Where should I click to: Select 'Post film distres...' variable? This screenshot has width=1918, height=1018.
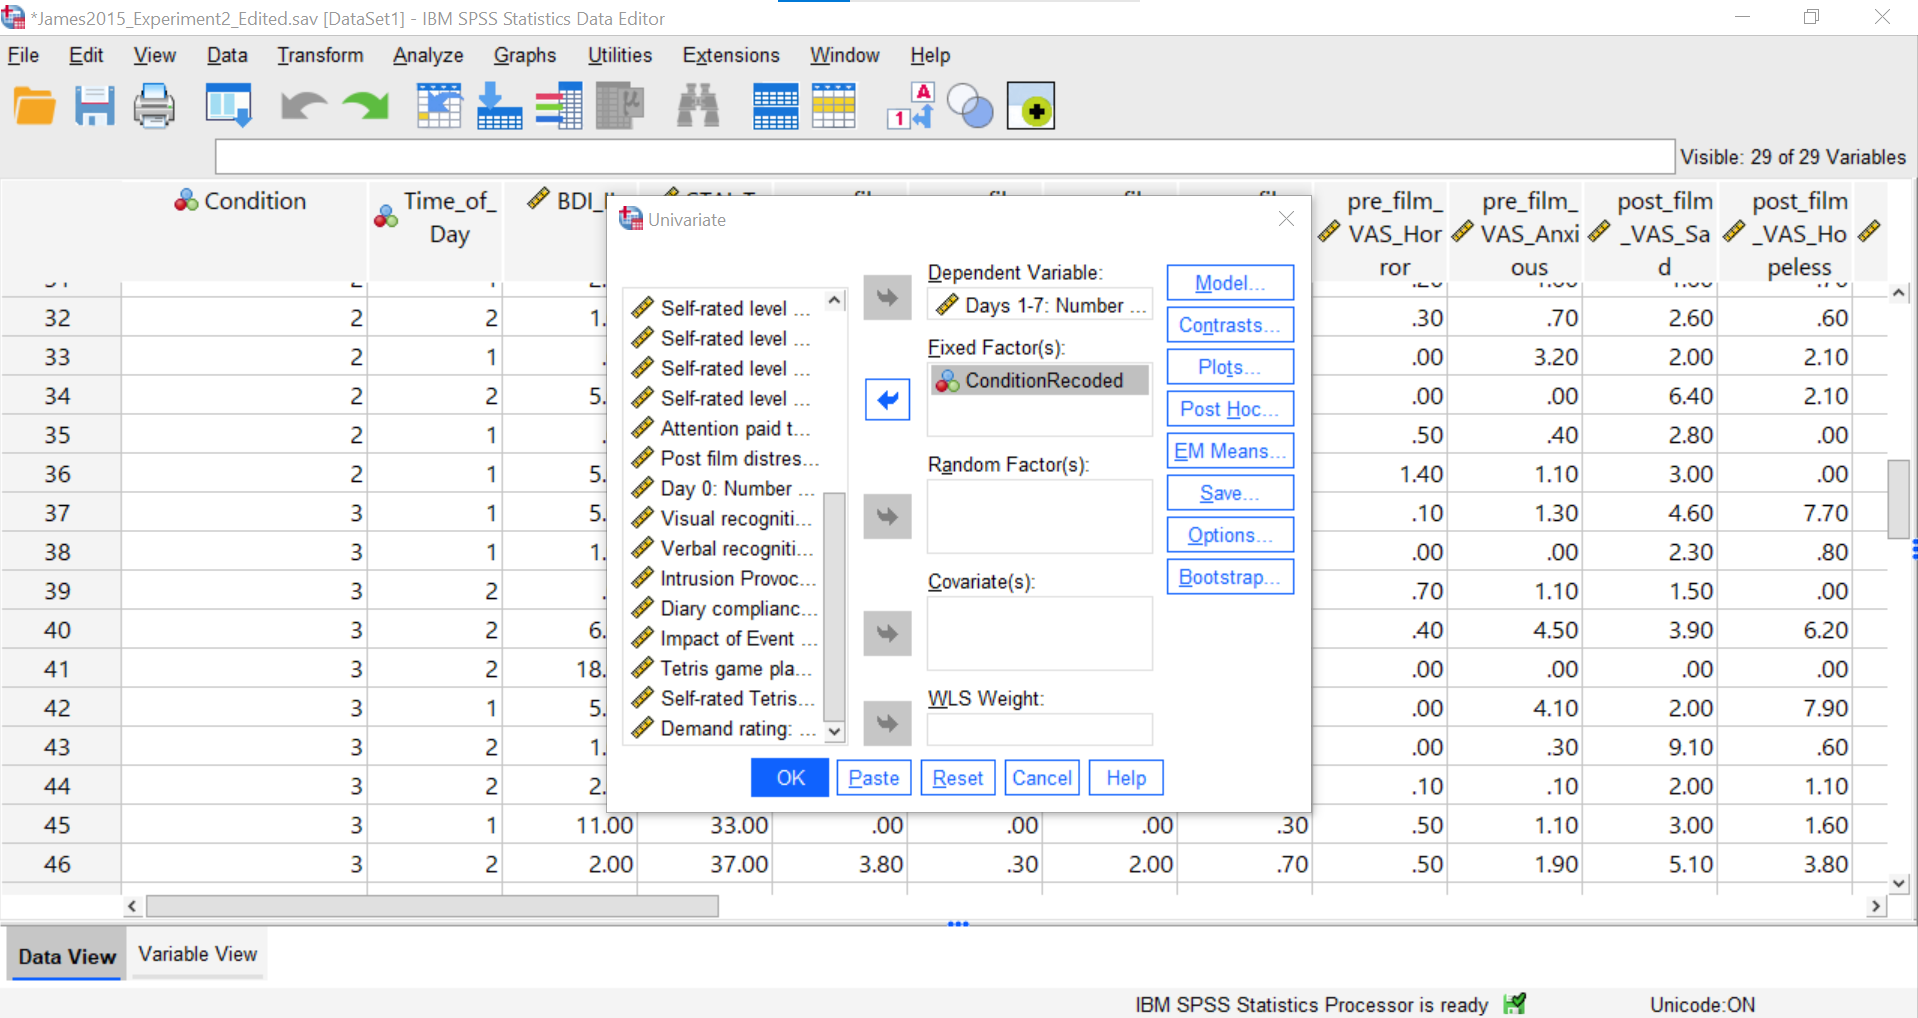tap(725, 458)
